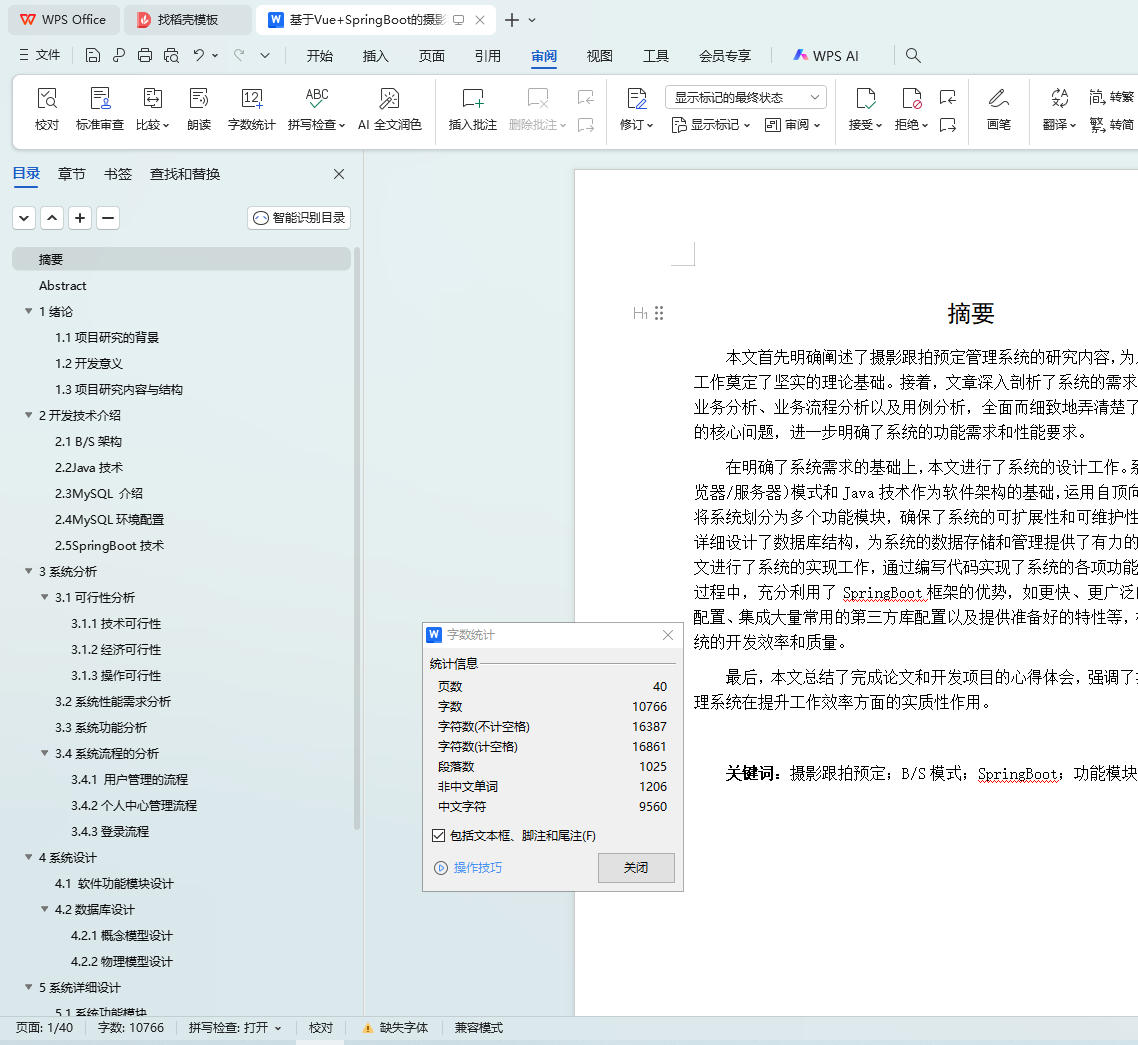This screenshot has width=1138, height=1045.
Task: Click the save icon in quick toolbar
Action: 92,55
